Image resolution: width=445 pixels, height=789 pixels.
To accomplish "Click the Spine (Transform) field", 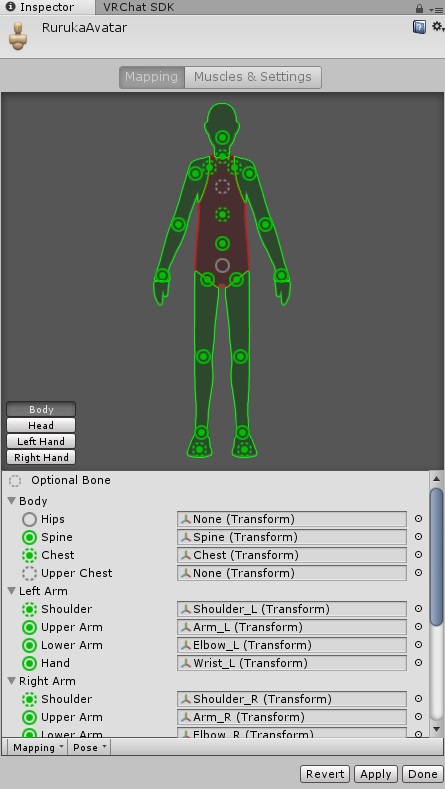I will point(292,537).
